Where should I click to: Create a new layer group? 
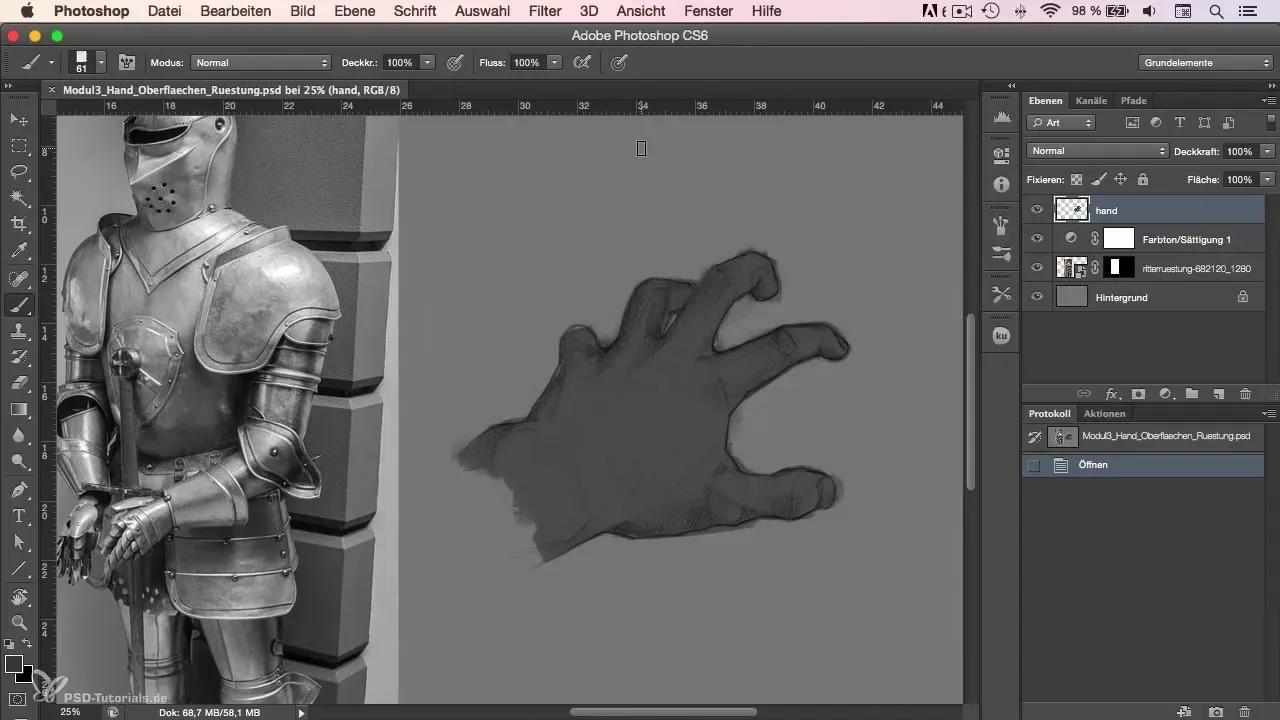click(1192, 394)
